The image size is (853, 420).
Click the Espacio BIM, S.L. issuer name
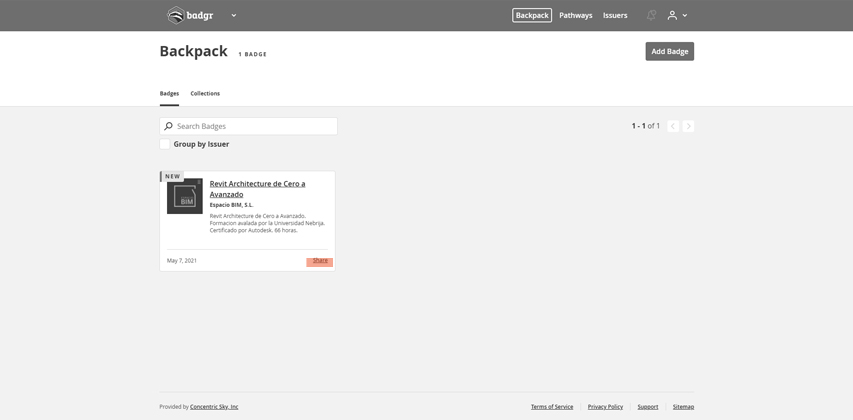[x=231, y=205]
